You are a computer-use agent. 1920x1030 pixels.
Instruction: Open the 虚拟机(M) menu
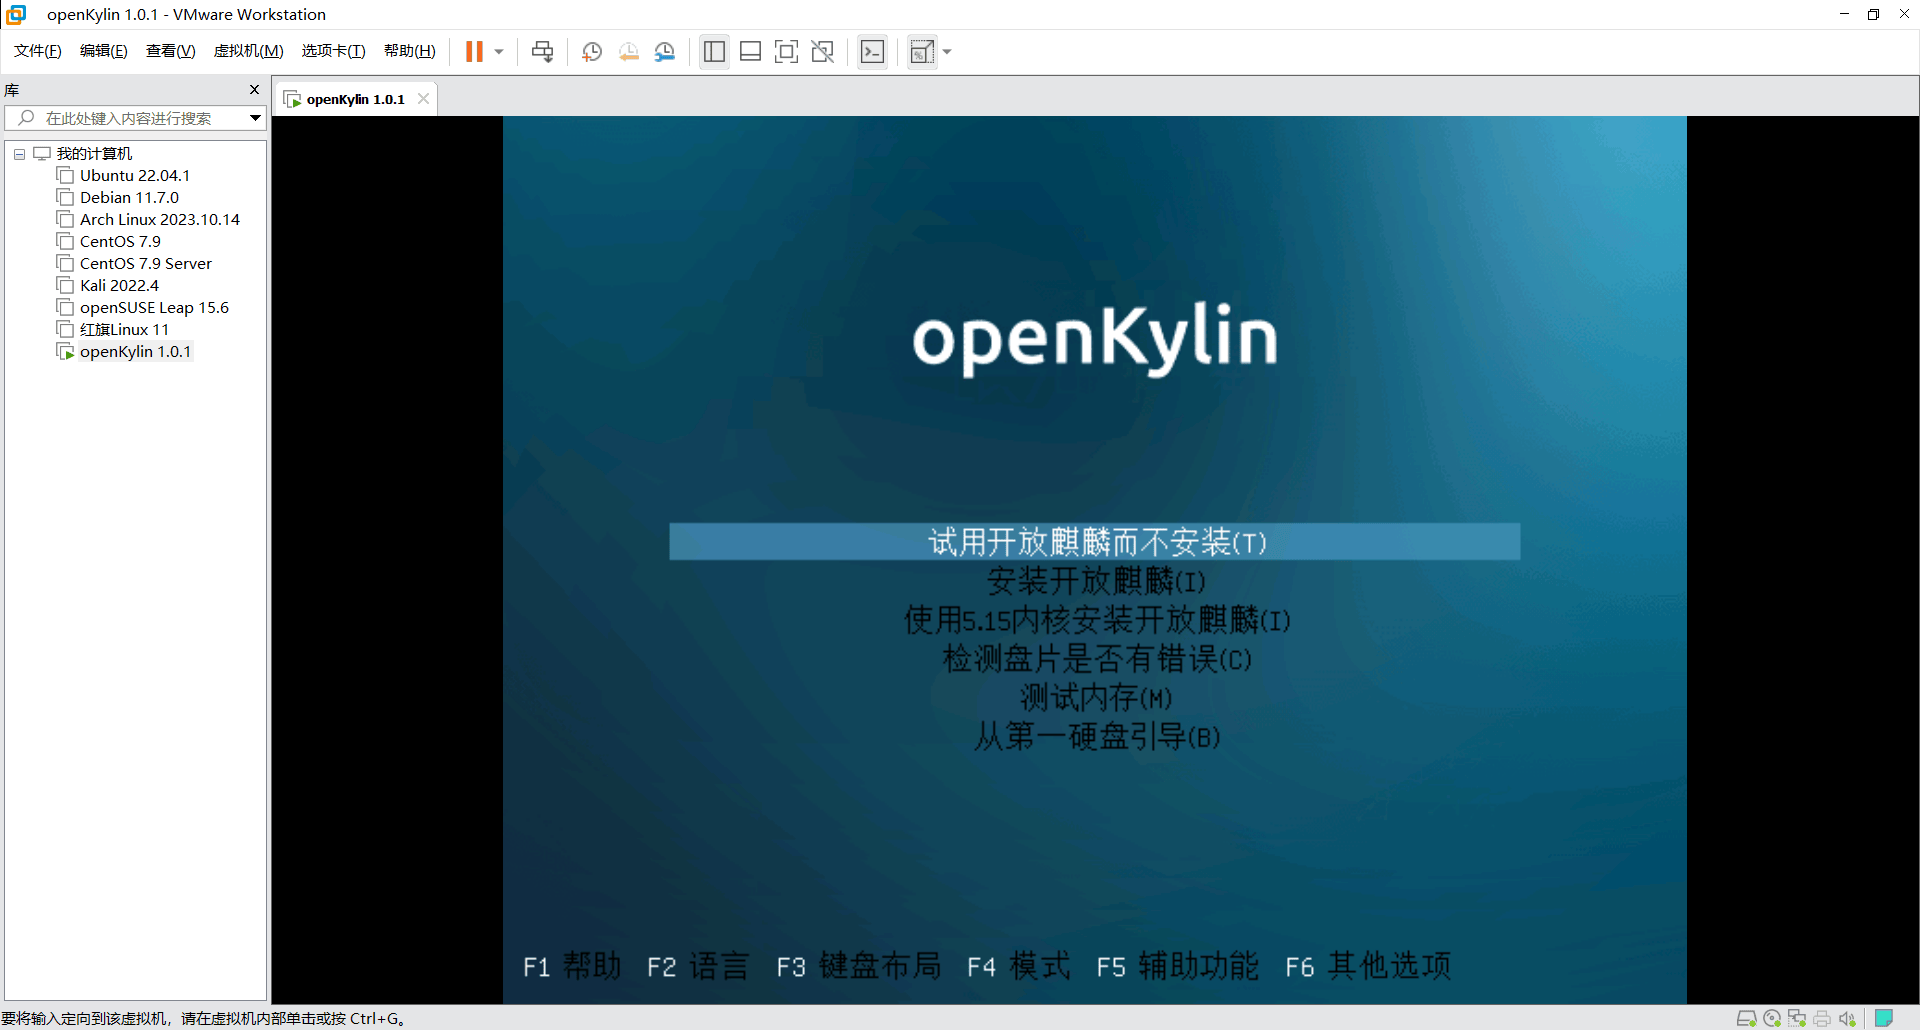(248, 51)
